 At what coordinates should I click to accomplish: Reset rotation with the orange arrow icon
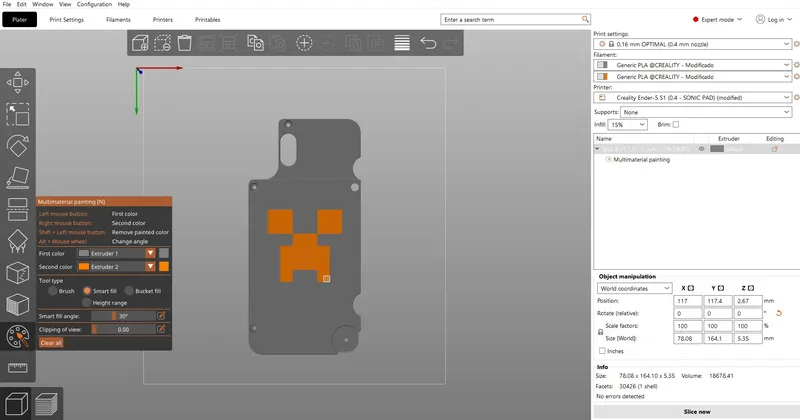pyautogui.click(x=778, y=313)
